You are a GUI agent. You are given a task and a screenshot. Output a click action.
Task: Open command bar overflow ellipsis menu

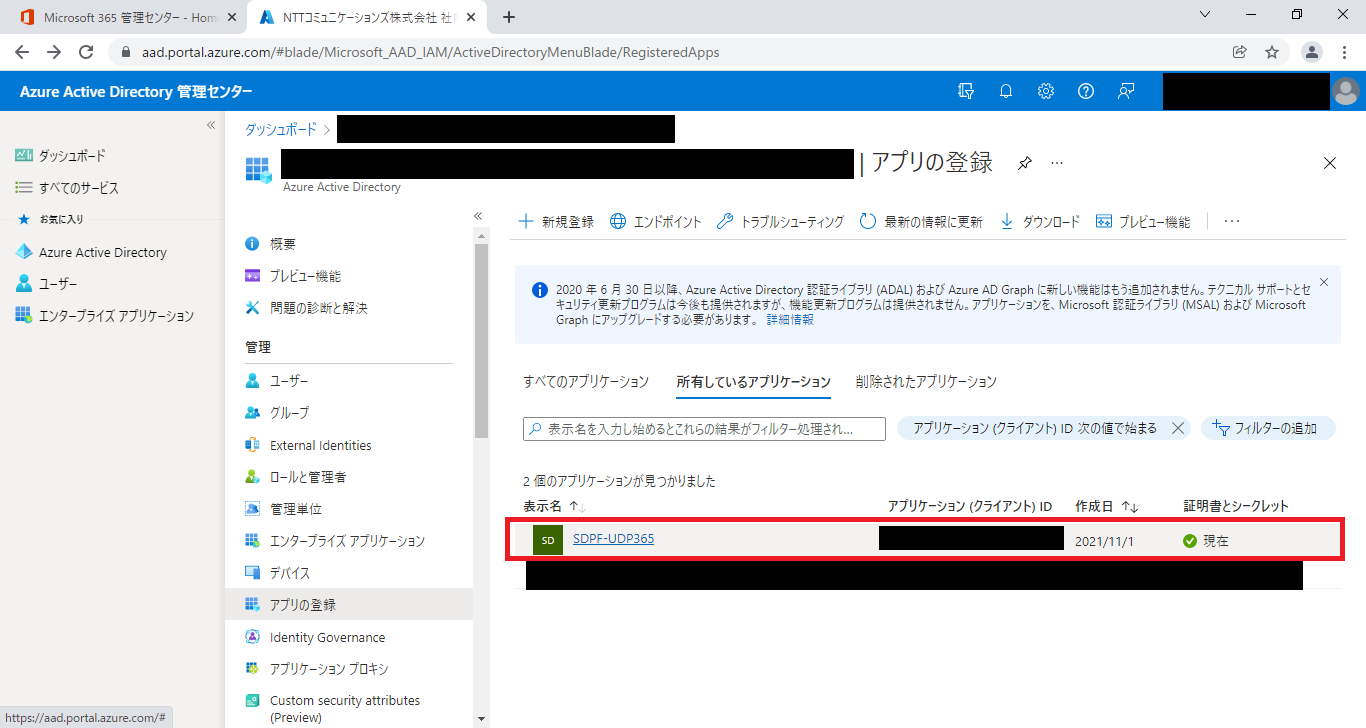pyautogui.click(x=1232, y=222)
